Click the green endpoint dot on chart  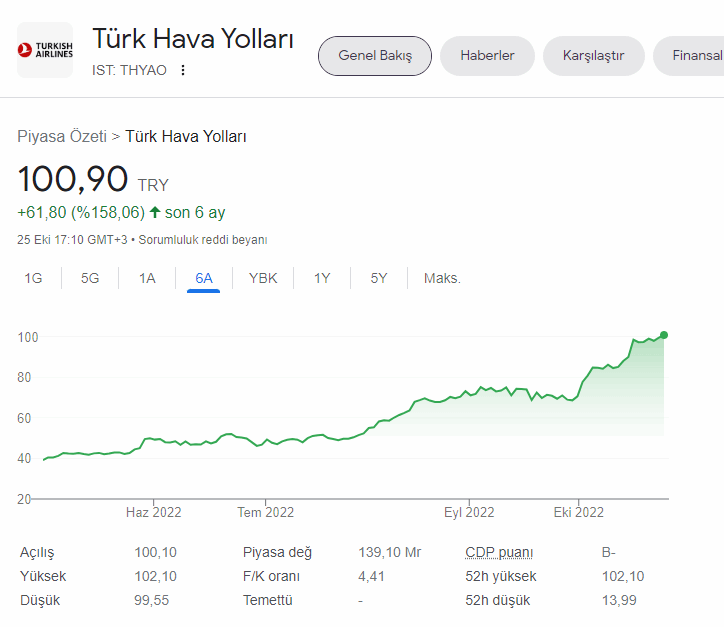664,335
